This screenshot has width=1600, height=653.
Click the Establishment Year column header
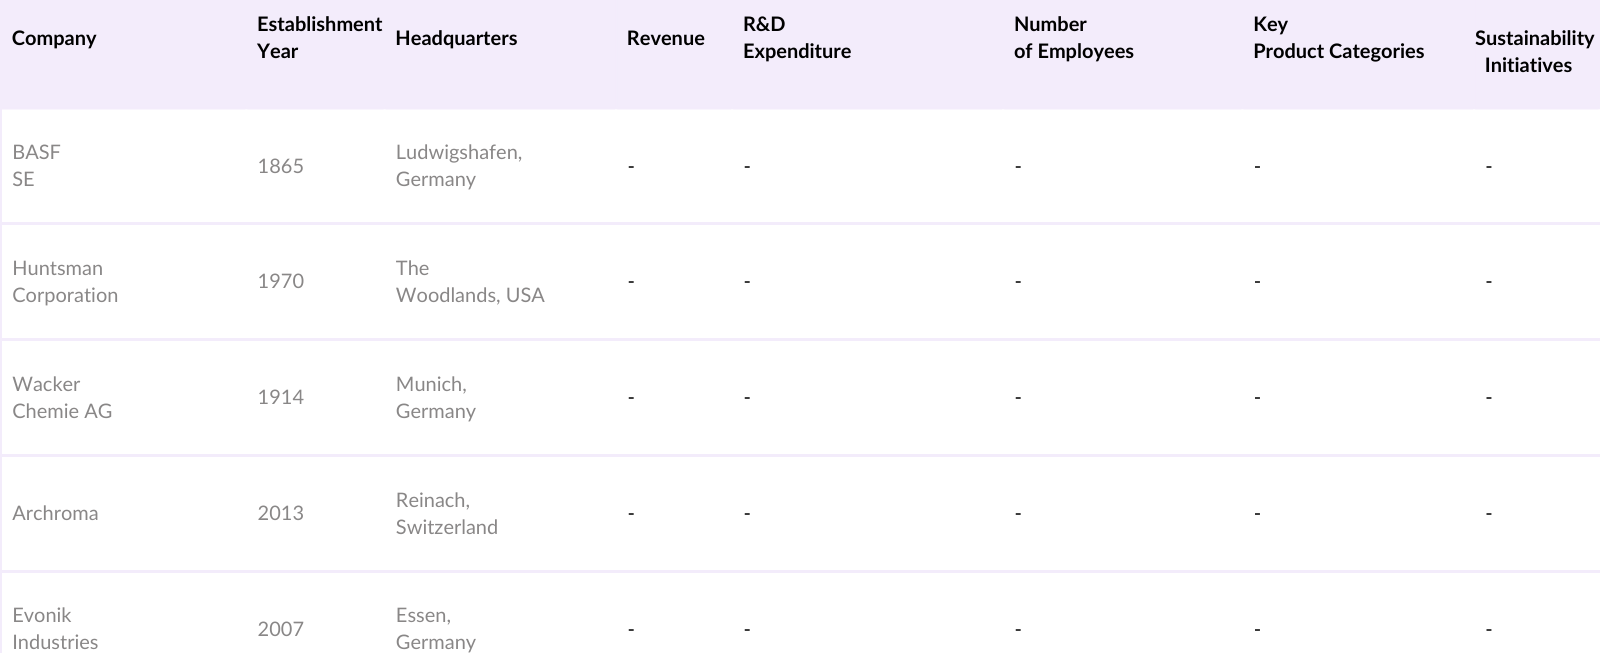click(318, 38)
